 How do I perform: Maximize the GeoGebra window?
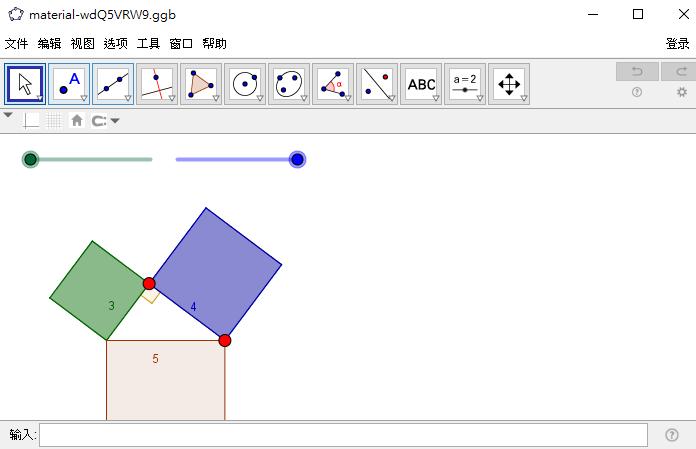pyautogui.click(x=638, y=14)
